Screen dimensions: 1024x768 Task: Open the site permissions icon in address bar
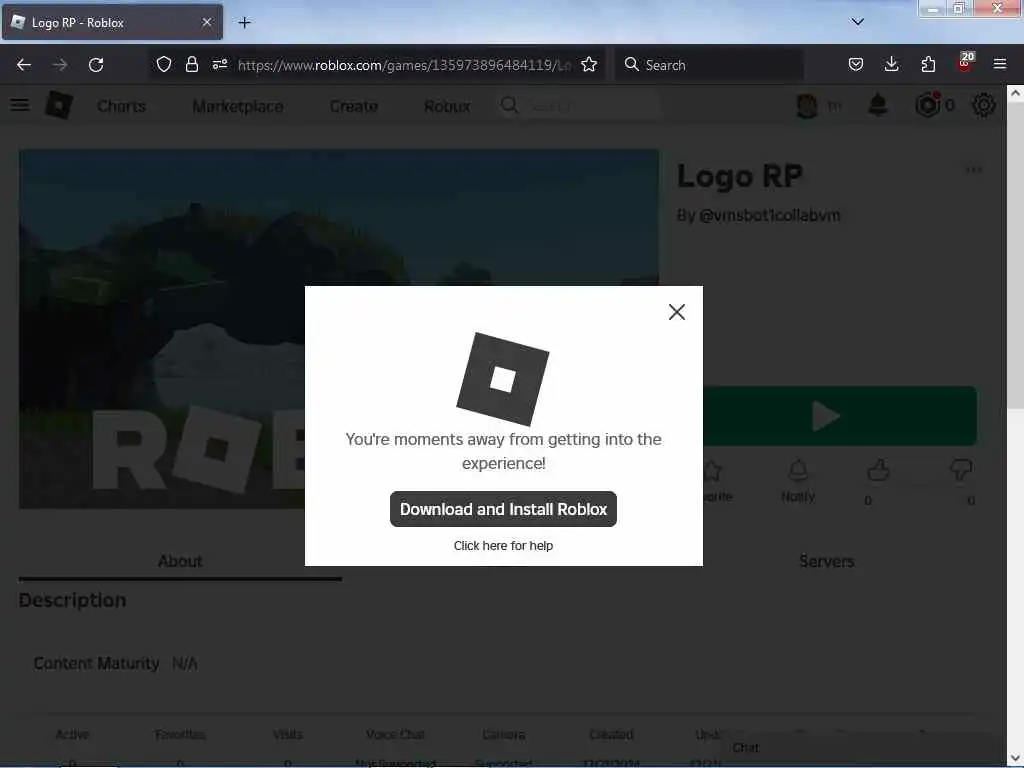(x=219, y=64)
